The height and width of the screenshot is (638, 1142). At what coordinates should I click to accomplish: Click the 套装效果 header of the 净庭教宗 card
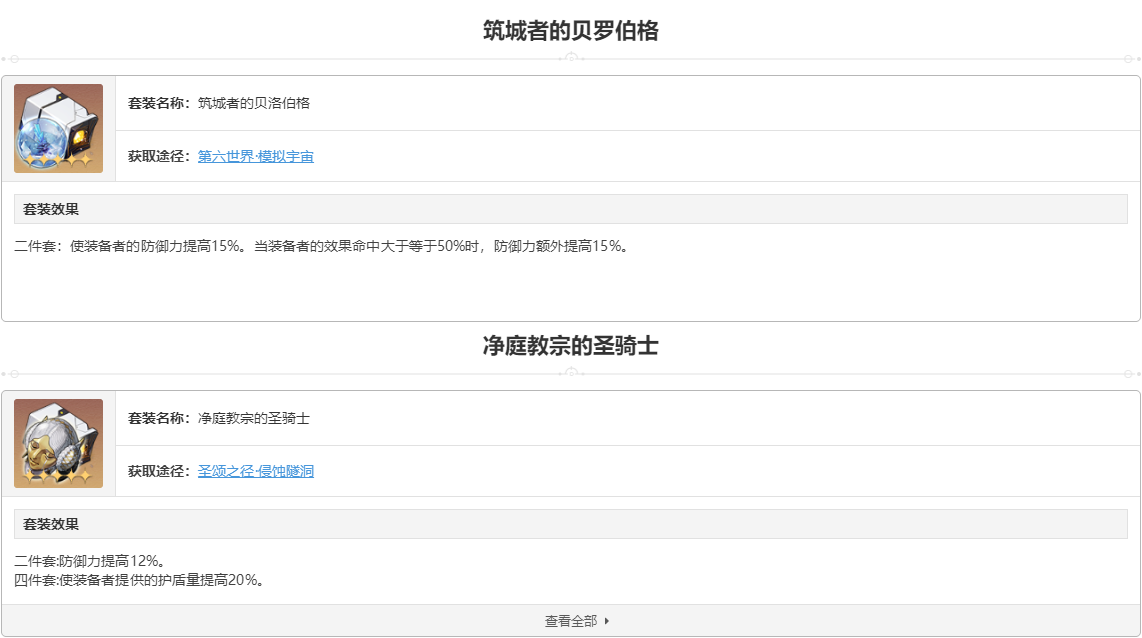point(571,524)
